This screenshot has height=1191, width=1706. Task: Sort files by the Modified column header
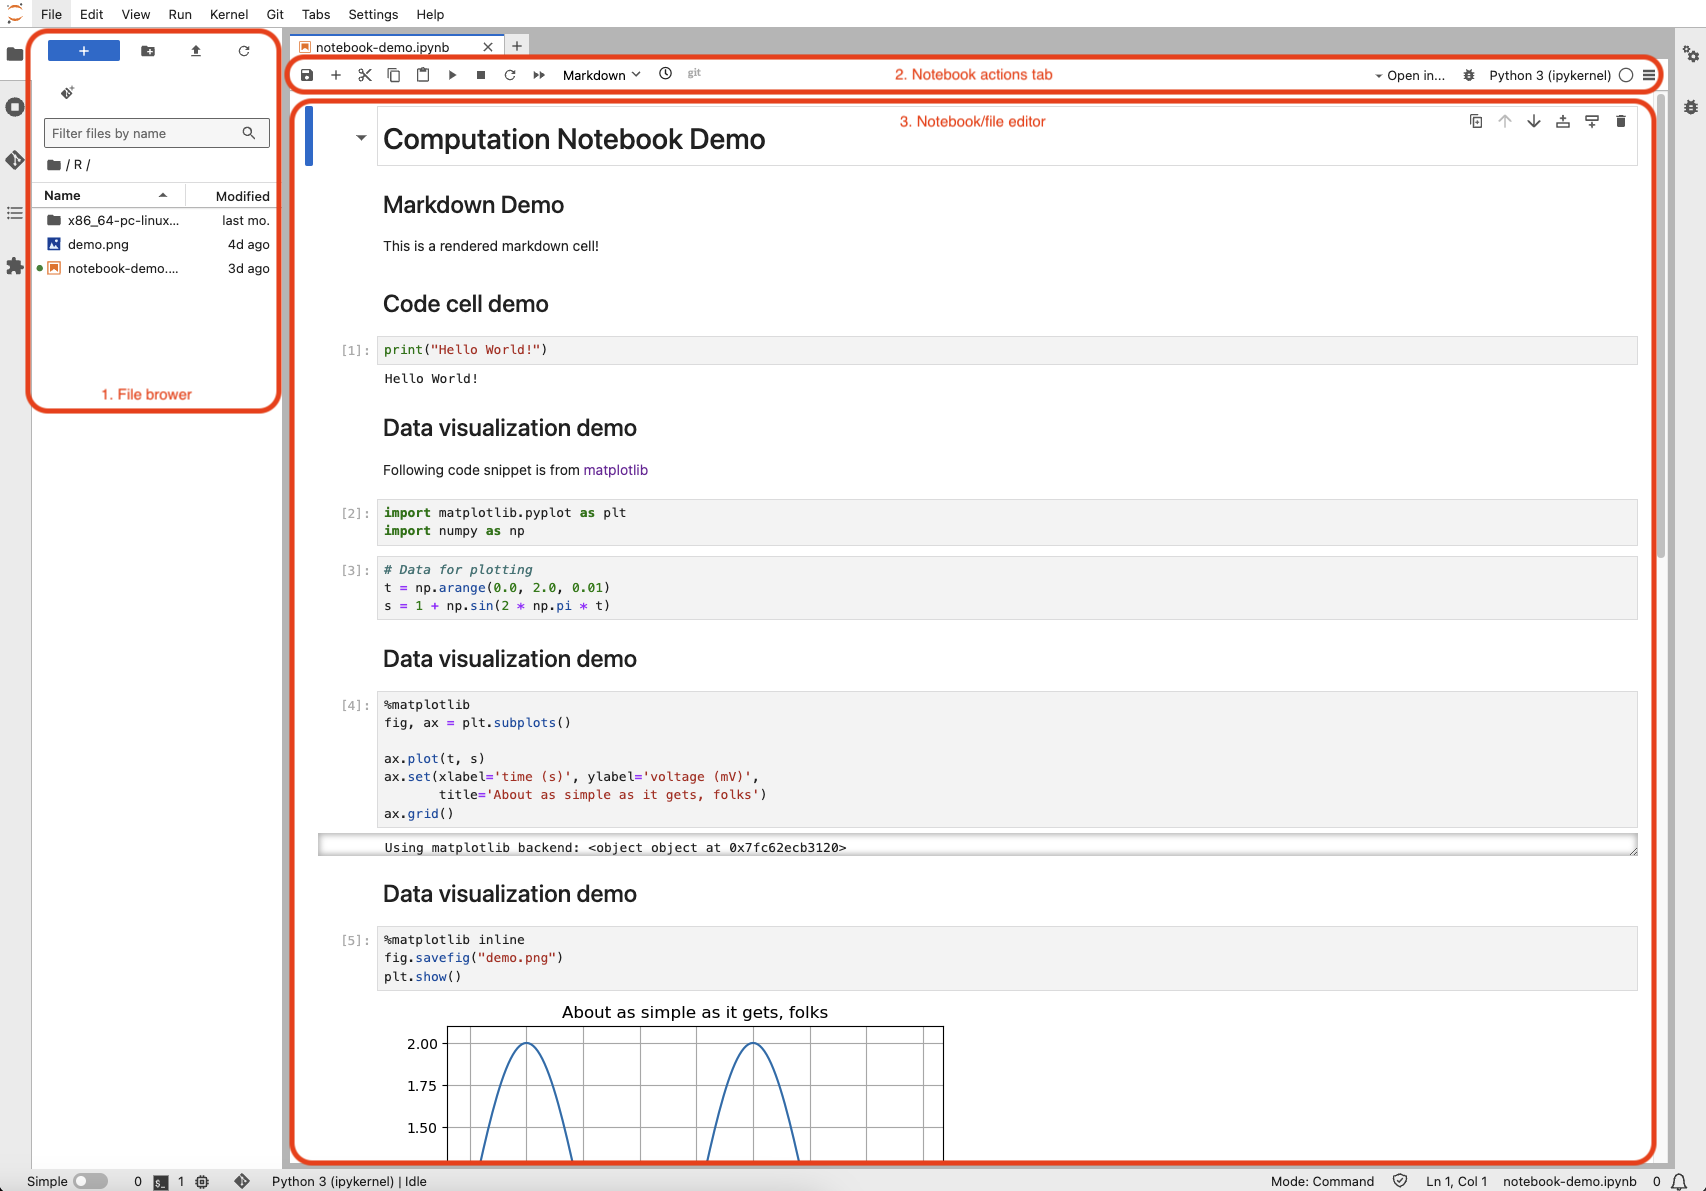click(x=230, y=196)
